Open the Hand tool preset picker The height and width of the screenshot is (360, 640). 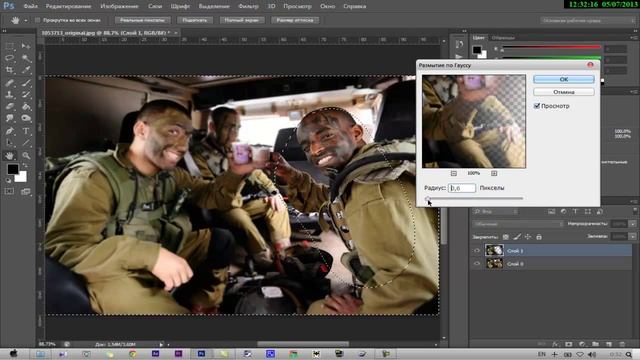[26, 20]
